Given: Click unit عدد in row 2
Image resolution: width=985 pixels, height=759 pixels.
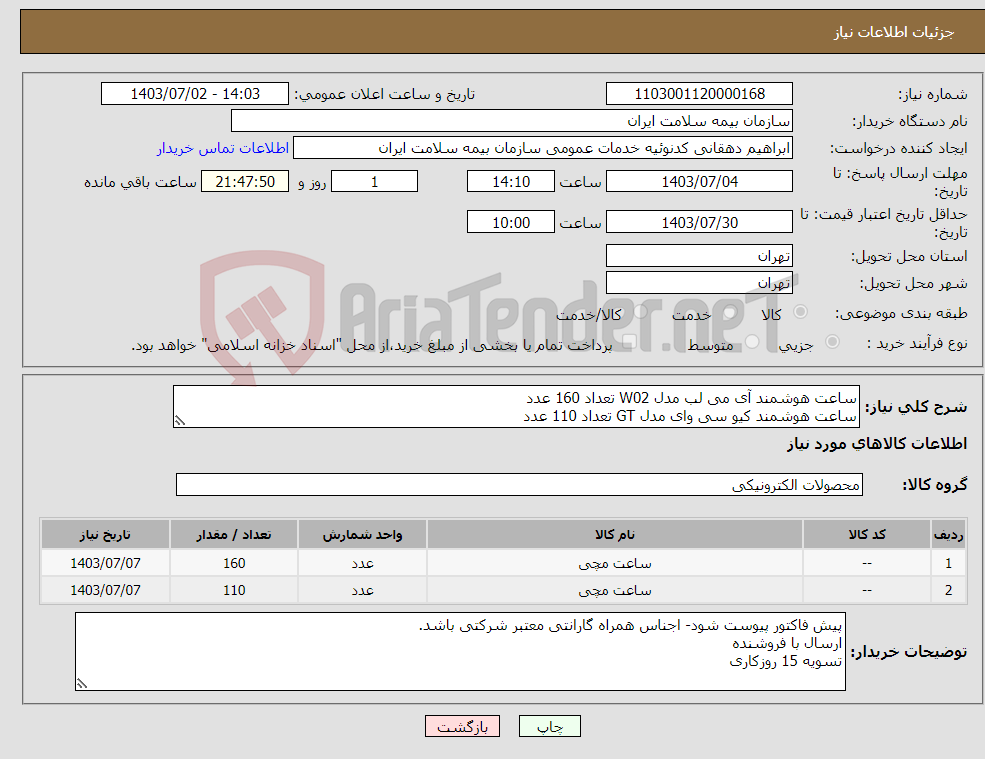Looking at the screenshot, I should 362,591.
